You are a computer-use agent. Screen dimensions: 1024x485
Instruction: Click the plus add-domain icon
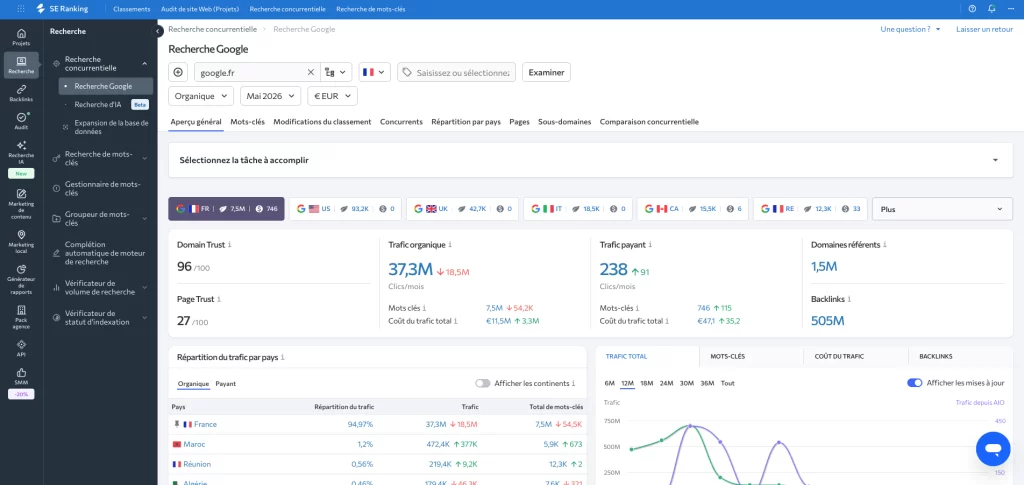[178, 72]
